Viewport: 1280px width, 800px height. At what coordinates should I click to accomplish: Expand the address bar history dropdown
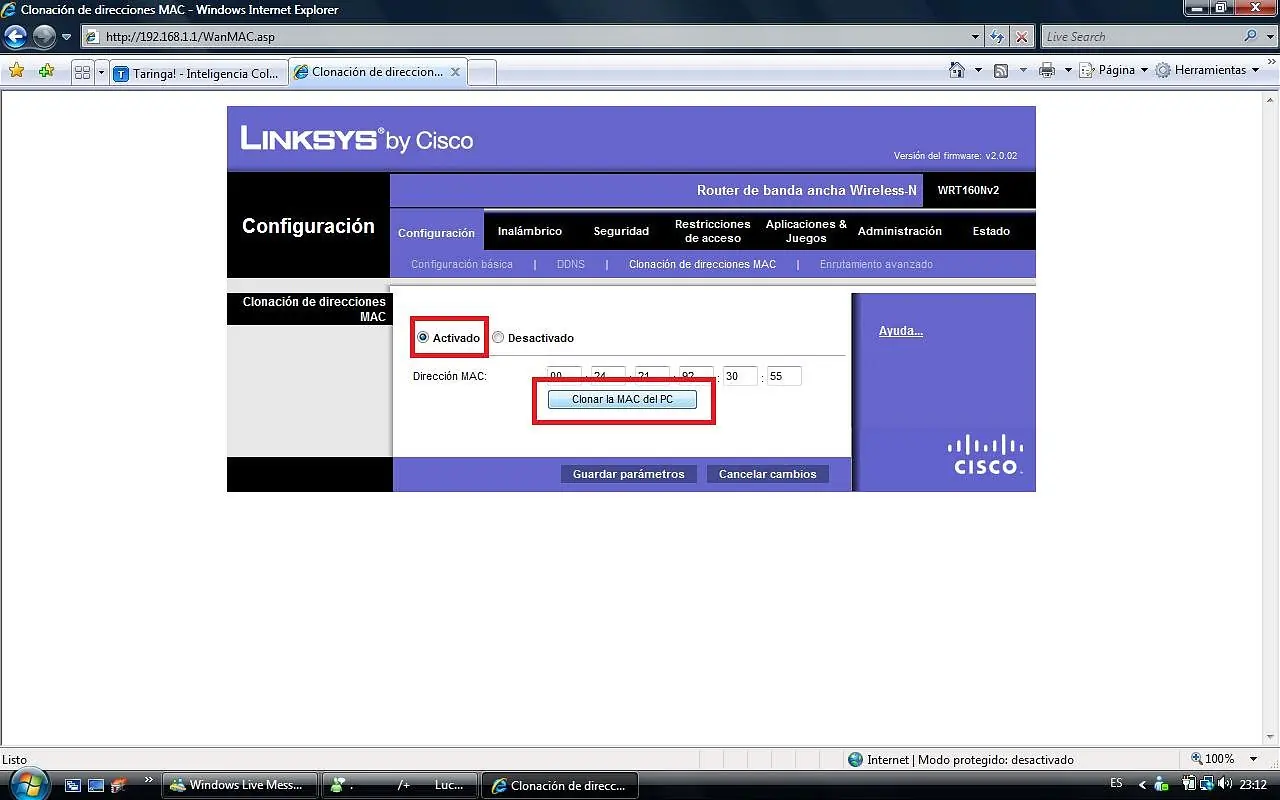point(976,37)
